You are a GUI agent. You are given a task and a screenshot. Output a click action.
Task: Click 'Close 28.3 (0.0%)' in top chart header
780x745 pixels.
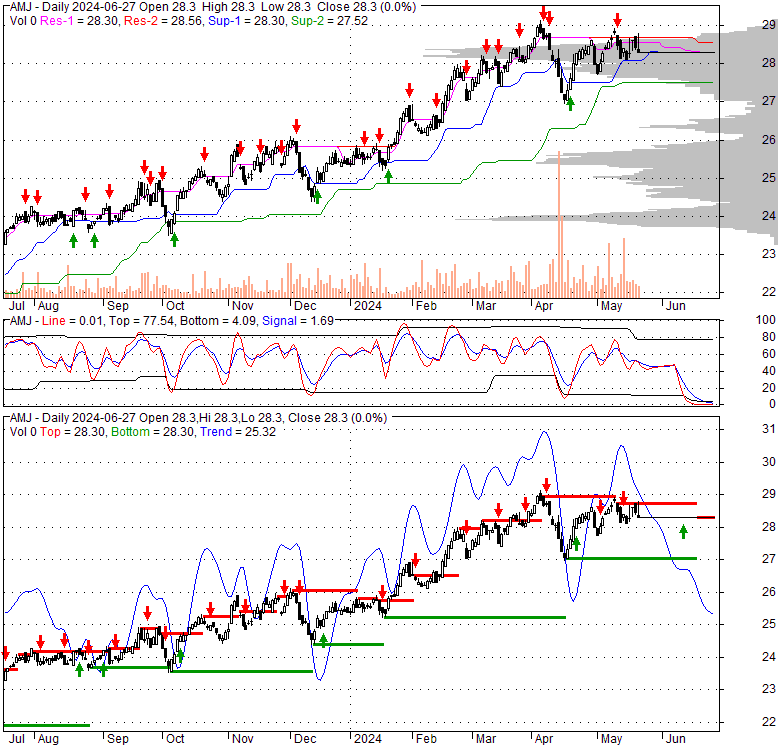click(367, 7)
